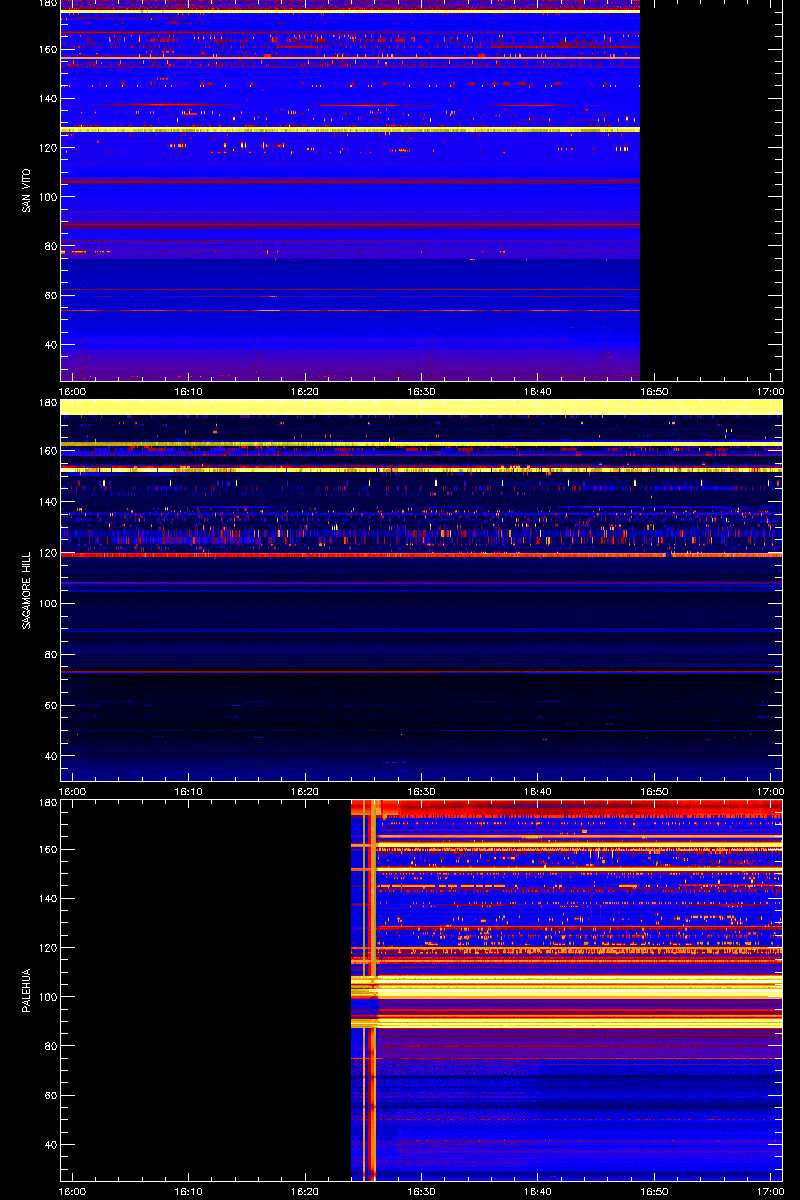Select 16:10 time label below San Vito plot
Viewport: 800px width, 1200px height.
(189, 392)
